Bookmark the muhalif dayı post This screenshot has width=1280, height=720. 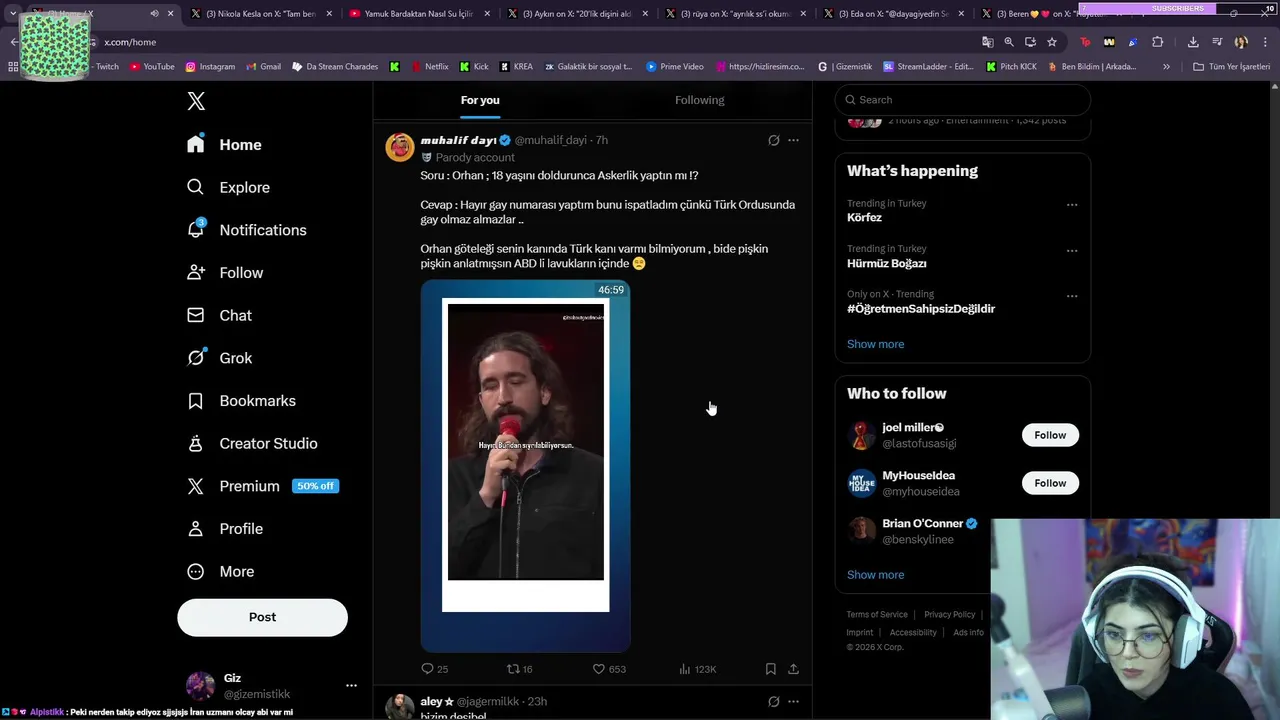(x=770, y=669)
